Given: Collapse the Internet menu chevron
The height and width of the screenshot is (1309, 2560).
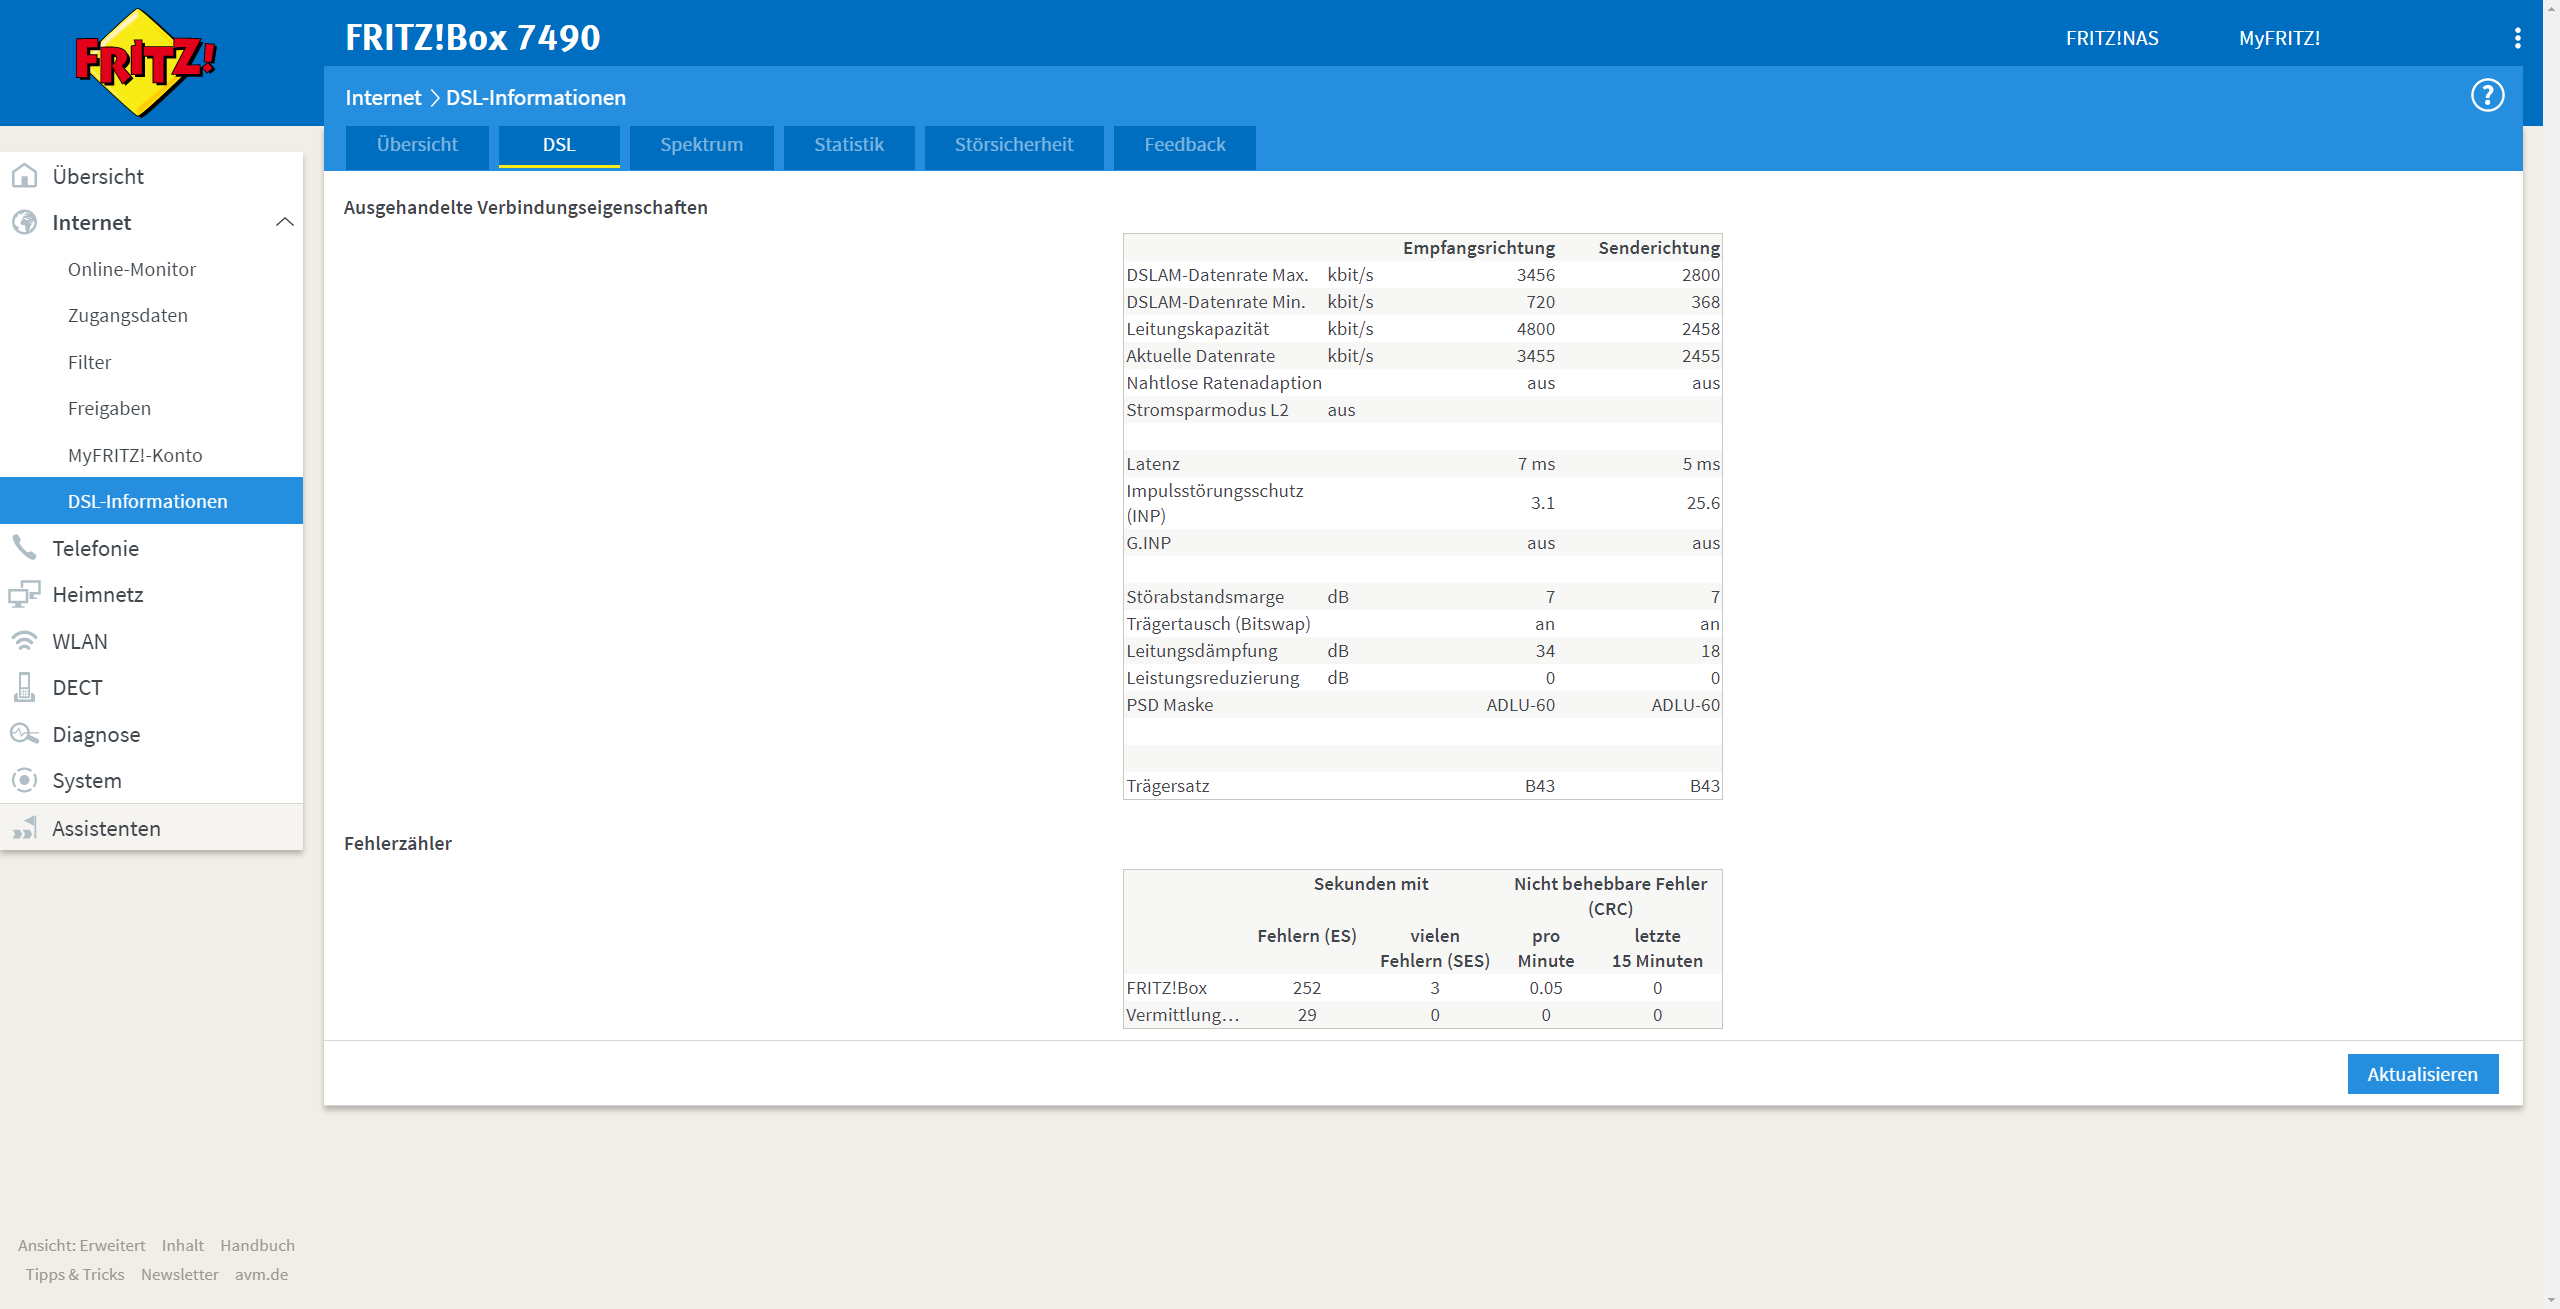Looking at the screenshot, I should pos(285,222).
